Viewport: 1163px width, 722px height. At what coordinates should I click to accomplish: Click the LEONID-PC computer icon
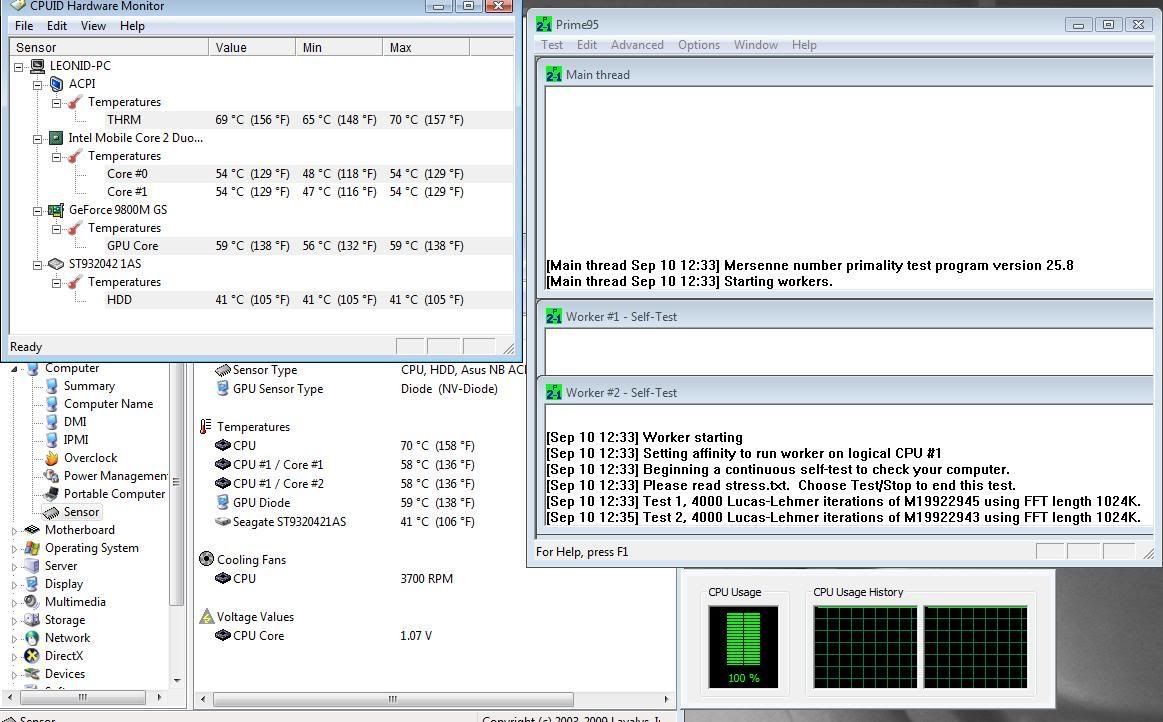37,66
